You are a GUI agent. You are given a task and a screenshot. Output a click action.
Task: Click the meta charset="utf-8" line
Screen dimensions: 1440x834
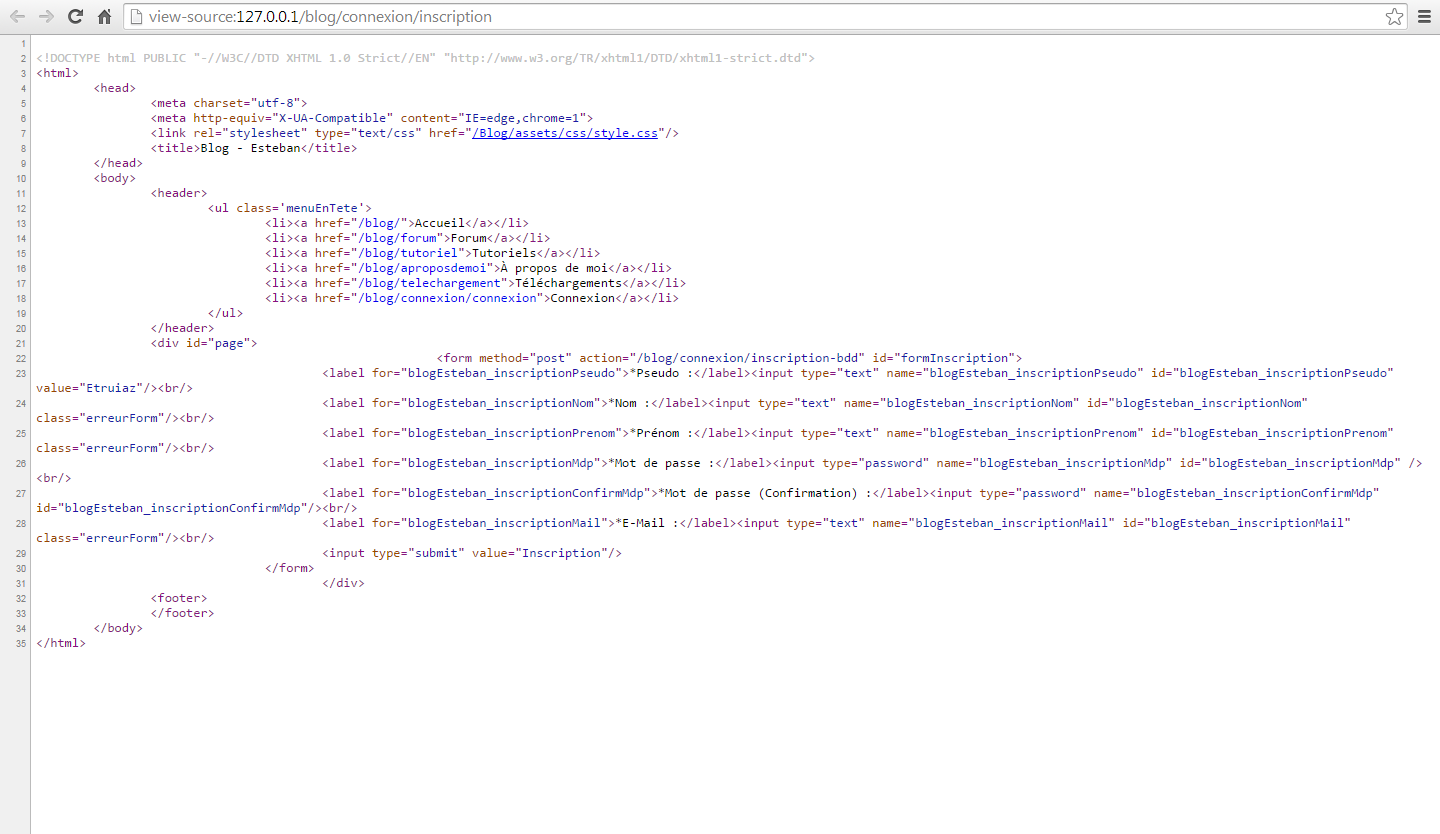[x=229, y=103]
